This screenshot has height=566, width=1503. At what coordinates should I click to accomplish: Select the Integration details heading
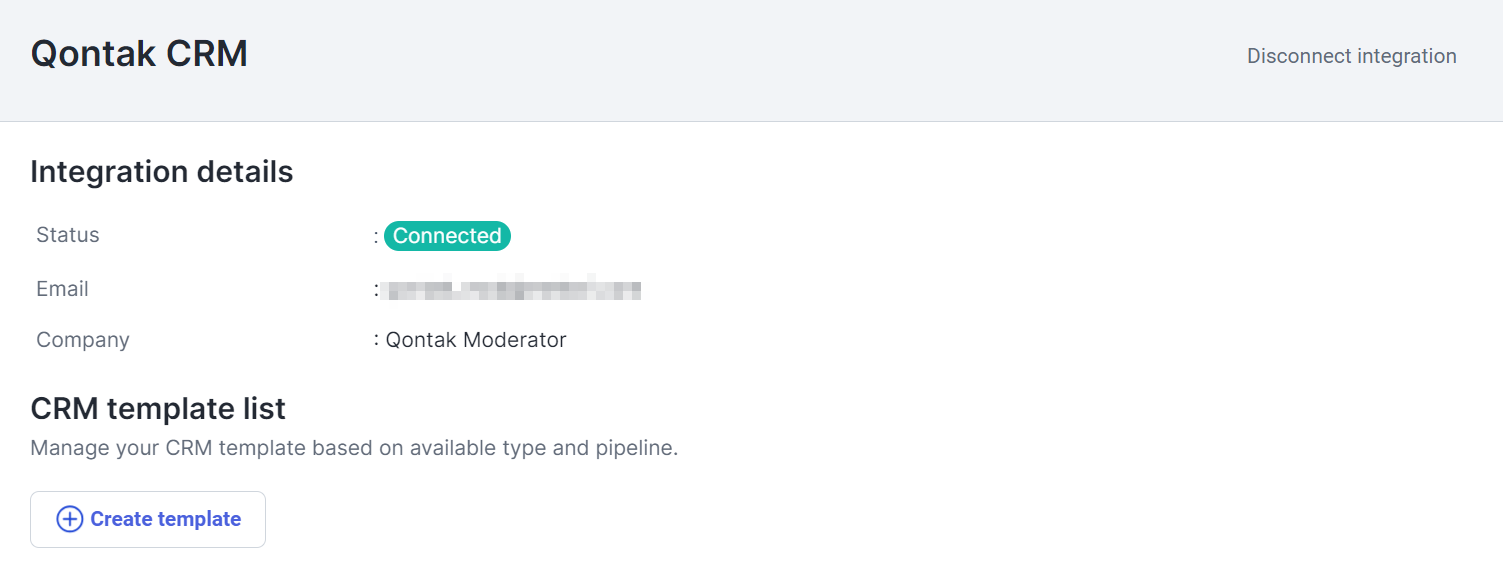[162, 172]
